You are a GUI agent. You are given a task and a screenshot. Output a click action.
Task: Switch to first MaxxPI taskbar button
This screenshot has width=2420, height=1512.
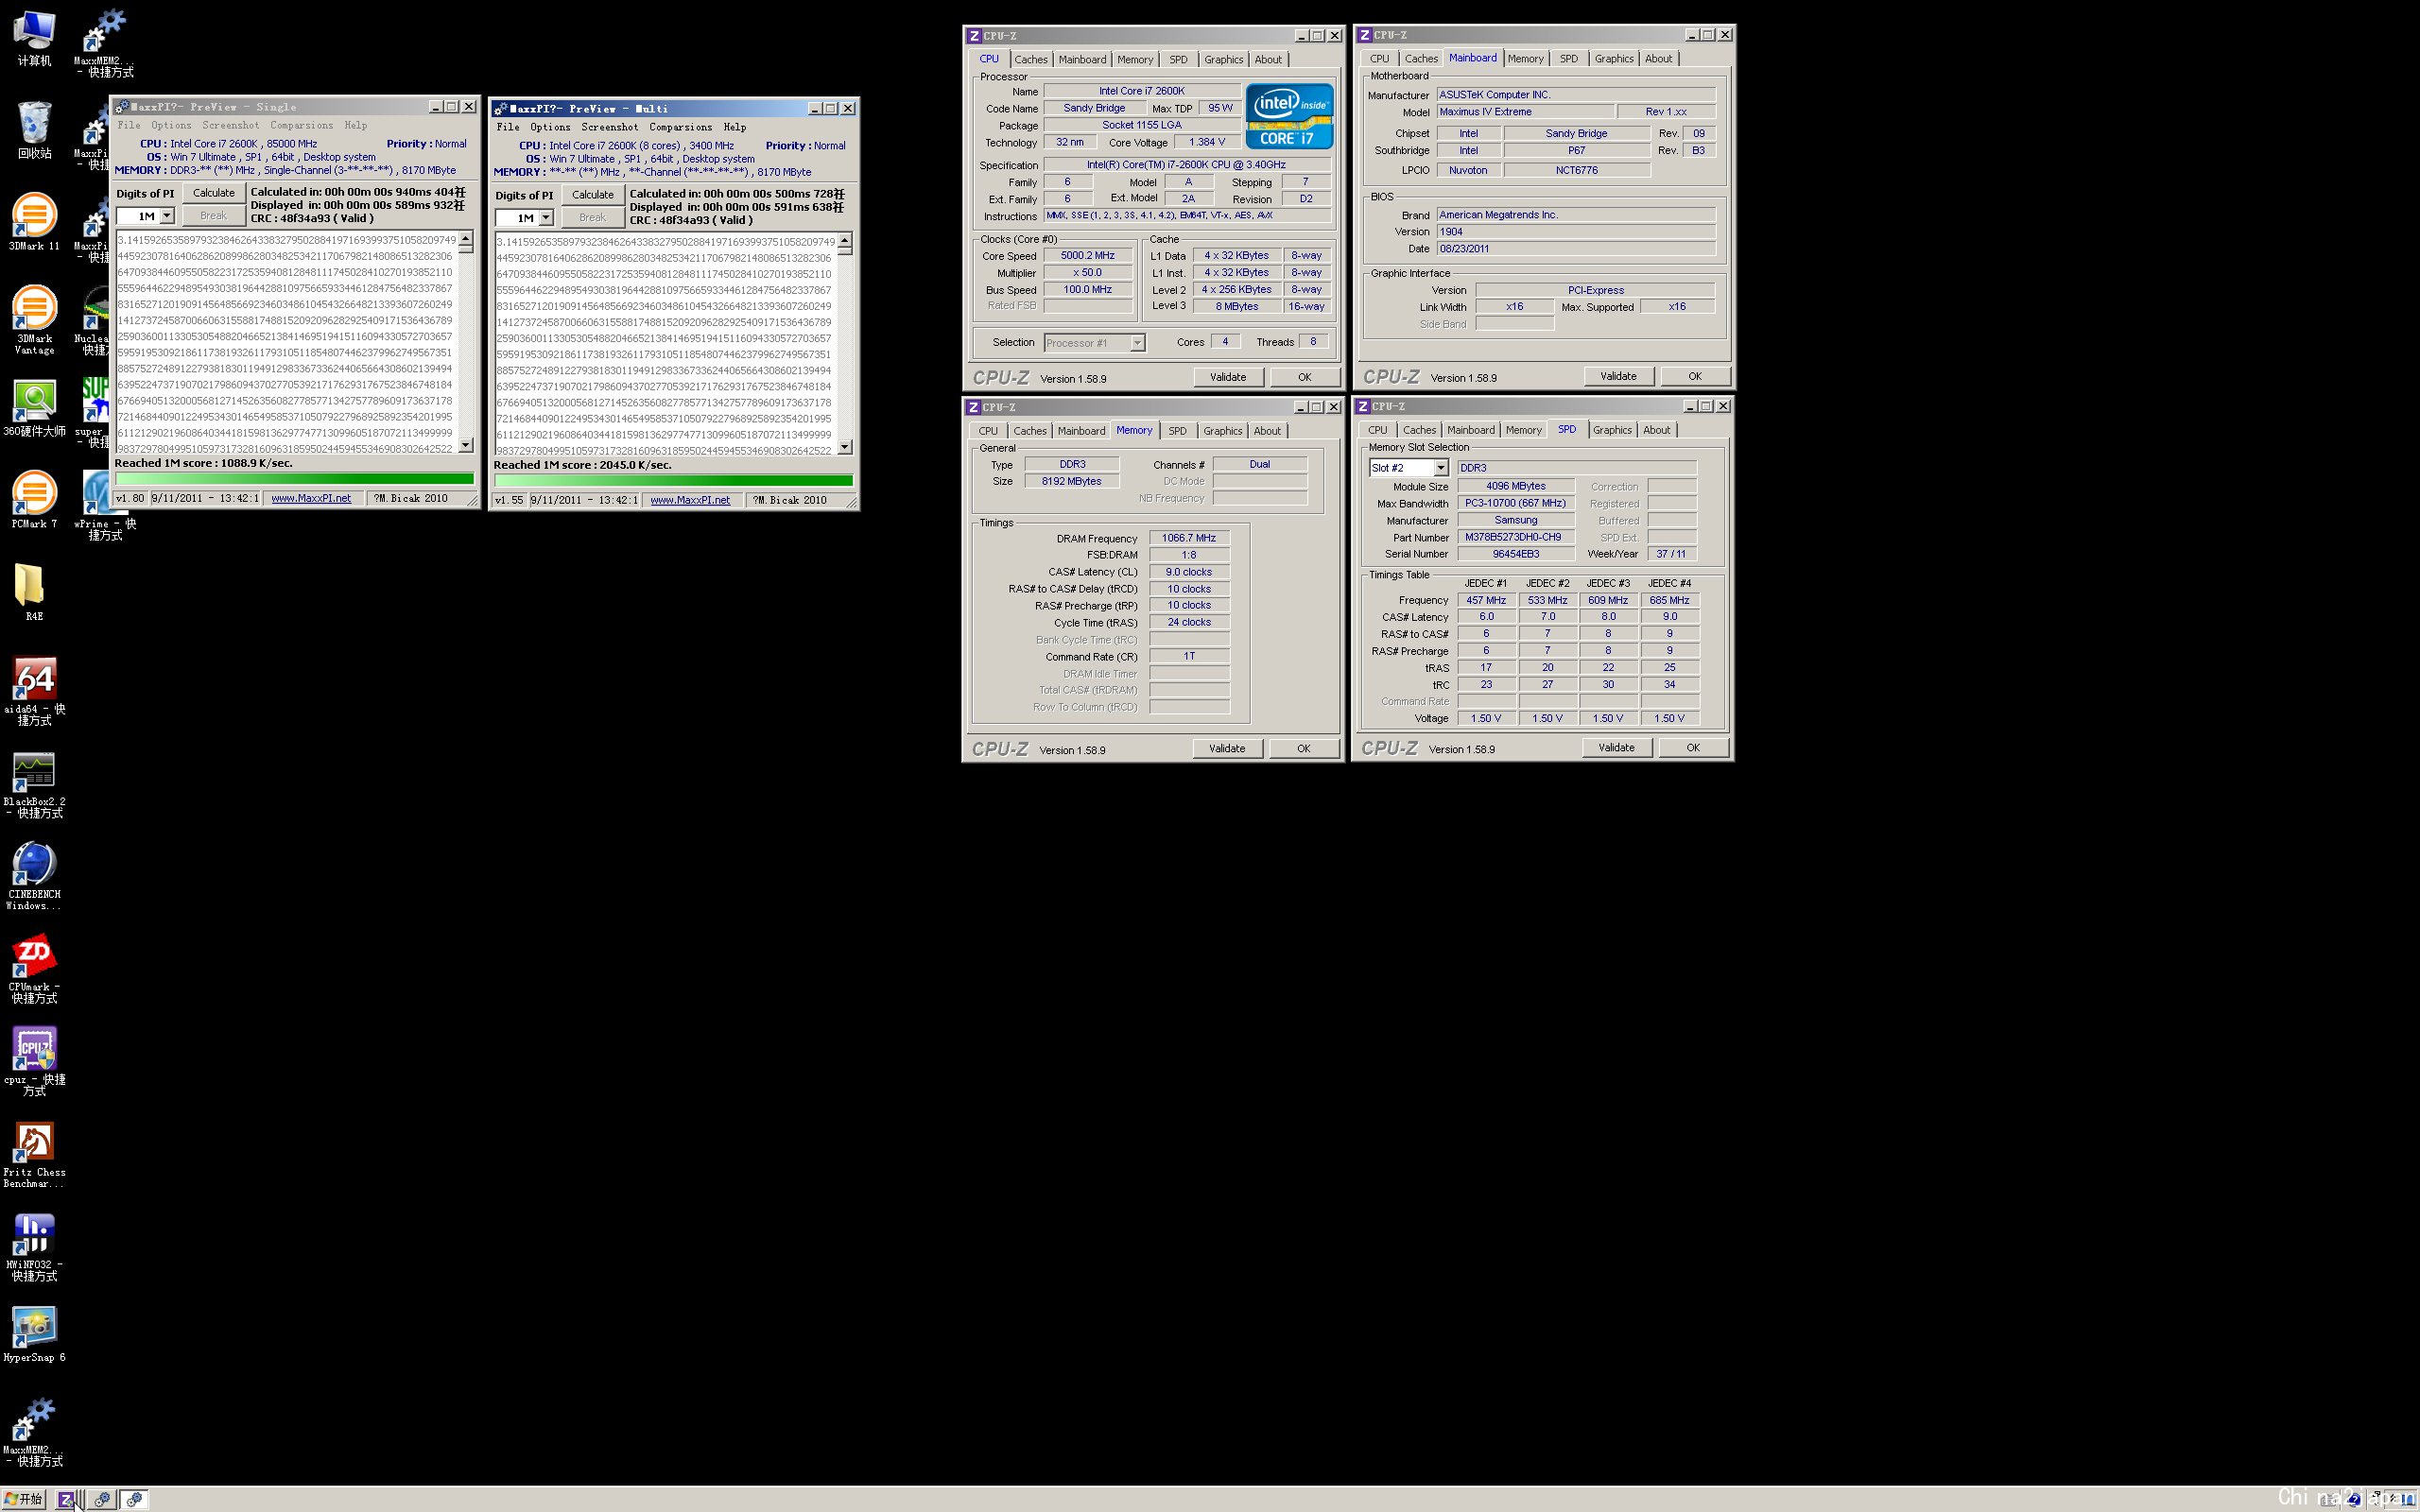pyautogui.click(x=101, y=1499)
